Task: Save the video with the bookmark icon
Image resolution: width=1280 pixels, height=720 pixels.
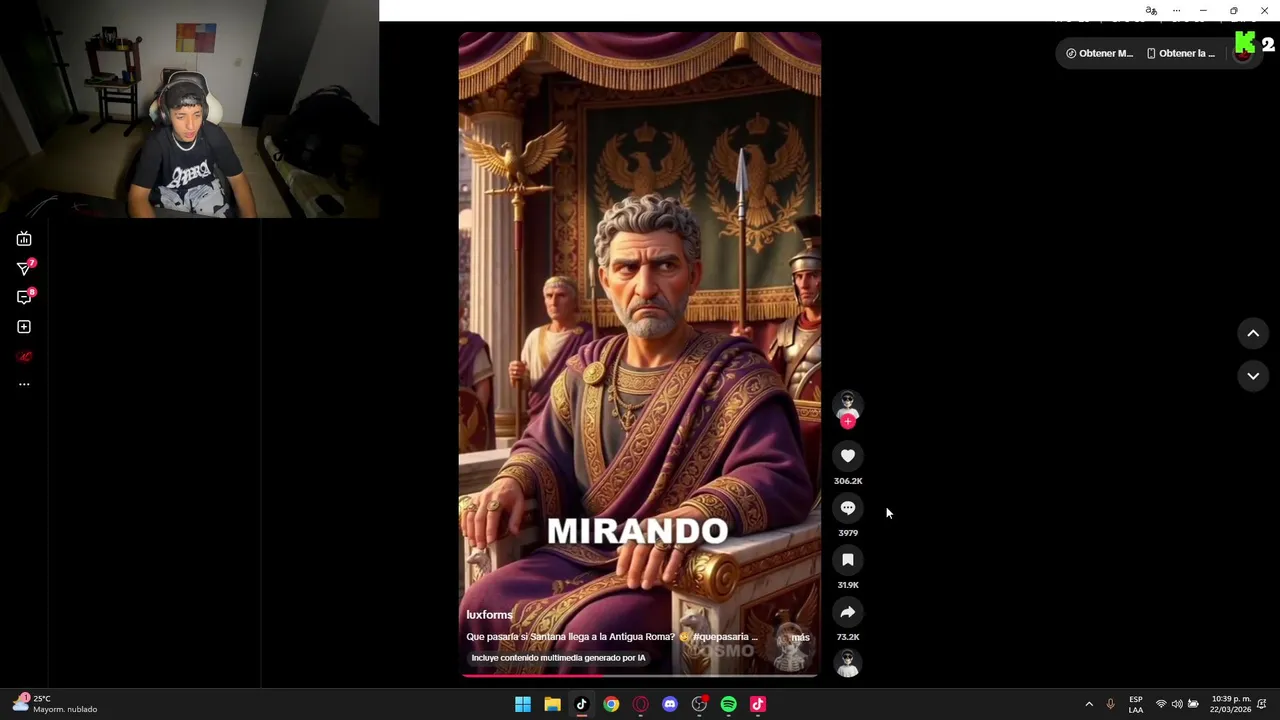Action: pyautogui.click(x=848, y=560)
